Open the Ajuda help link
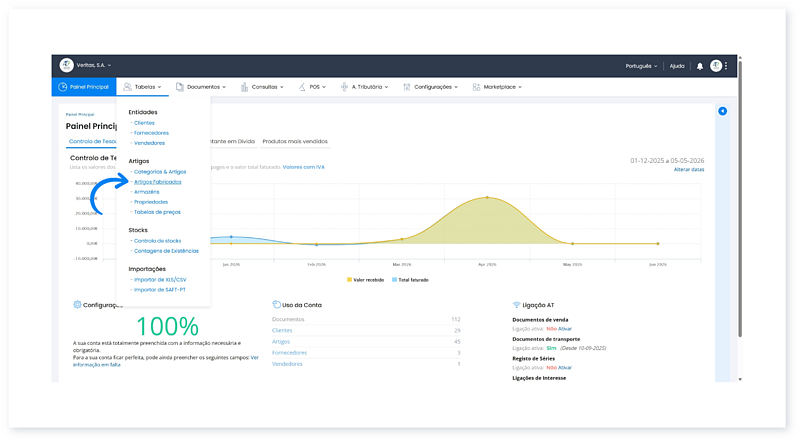 pyautogui.click(x=677, y=66)
